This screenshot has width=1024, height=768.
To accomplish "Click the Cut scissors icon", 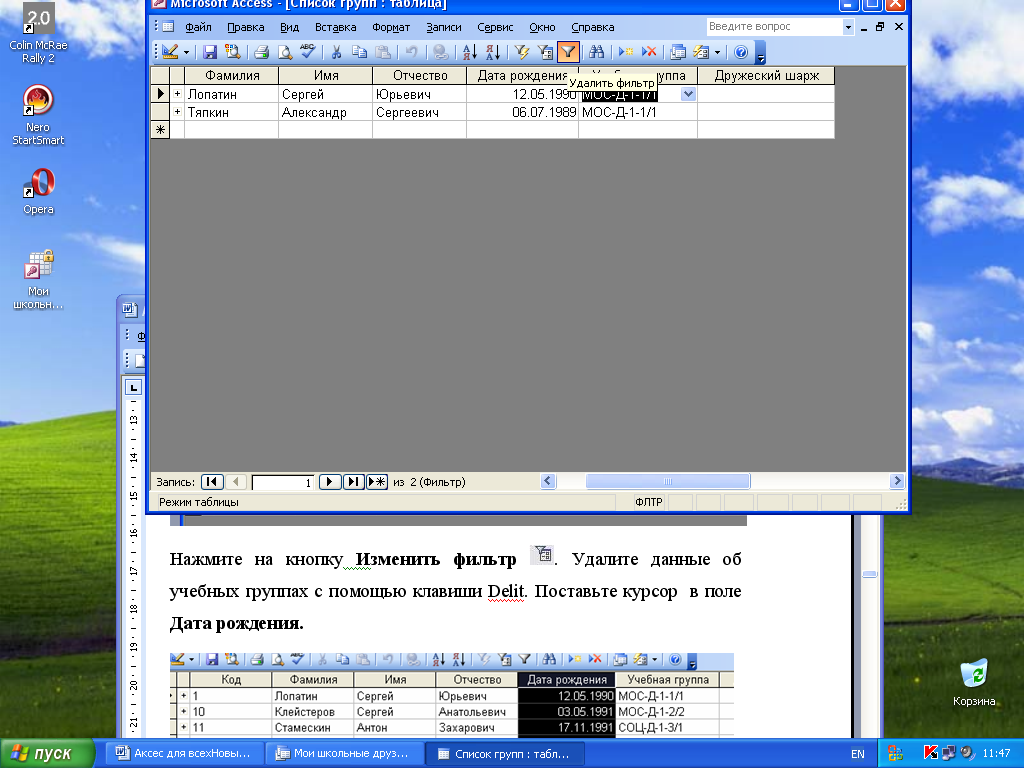I will coord(336,52).
